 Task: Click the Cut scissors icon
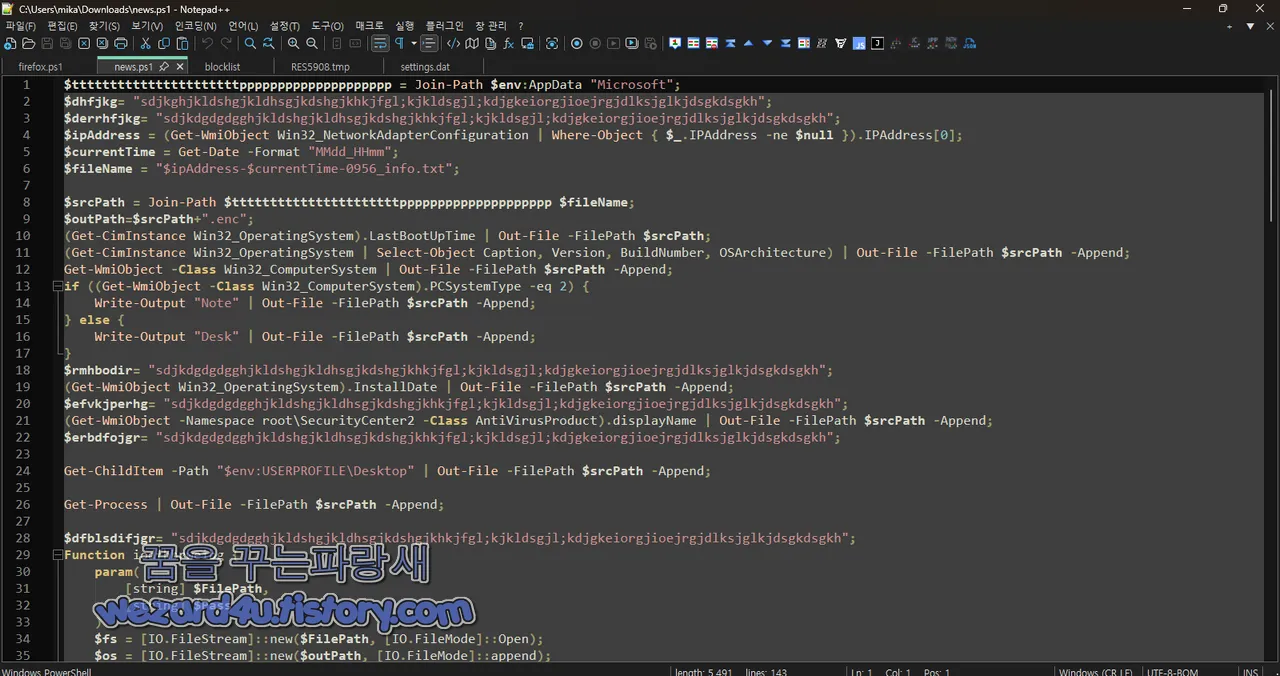click(145, 44)
